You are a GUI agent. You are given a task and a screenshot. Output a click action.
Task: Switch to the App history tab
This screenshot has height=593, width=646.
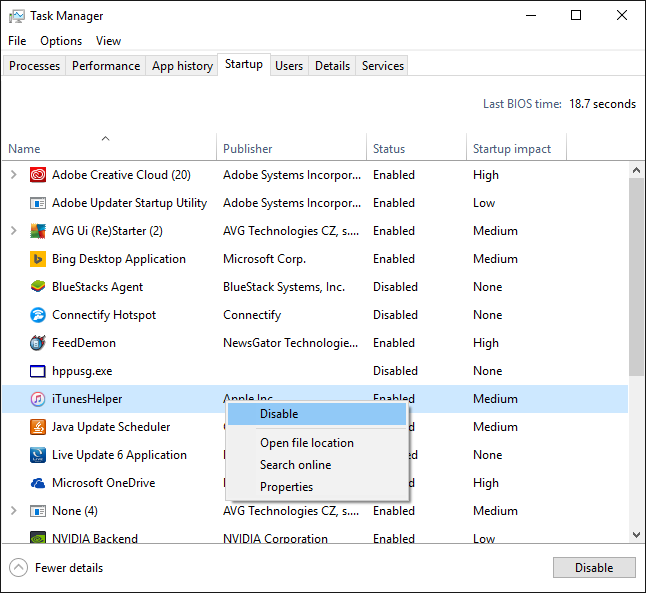click(182, 66)
